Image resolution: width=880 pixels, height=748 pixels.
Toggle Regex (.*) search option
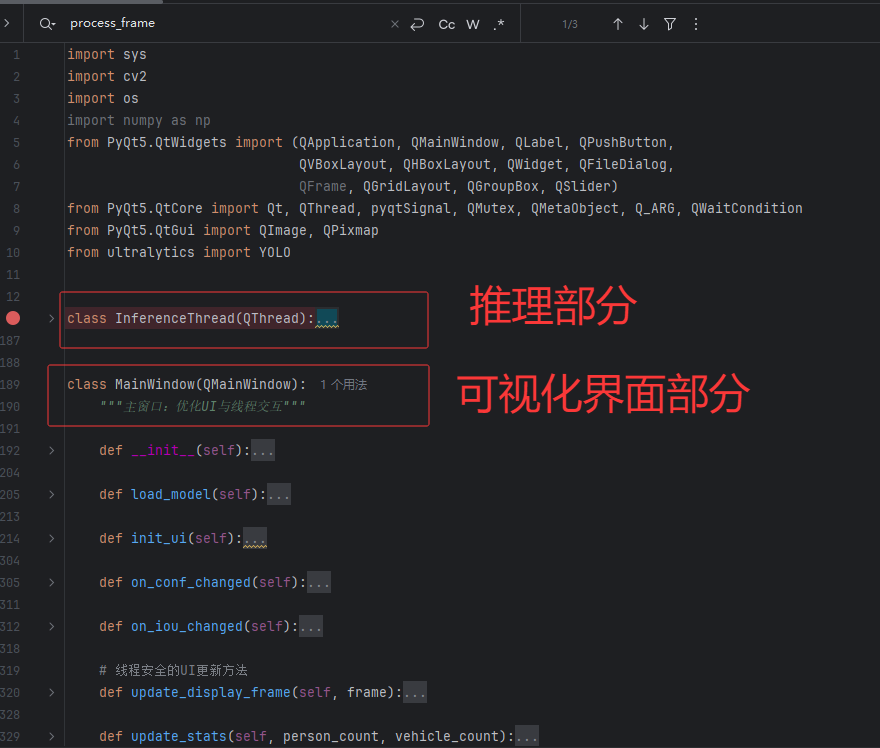point(499,24)
